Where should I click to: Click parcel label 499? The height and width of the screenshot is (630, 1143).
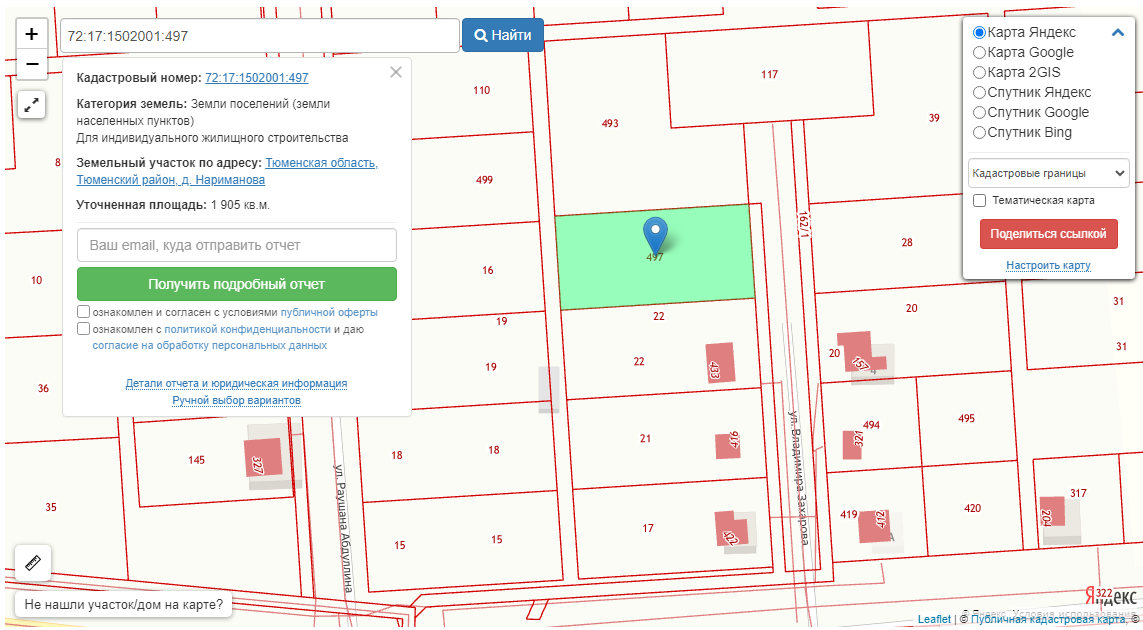pyautogui.click(x=484, y=180)
